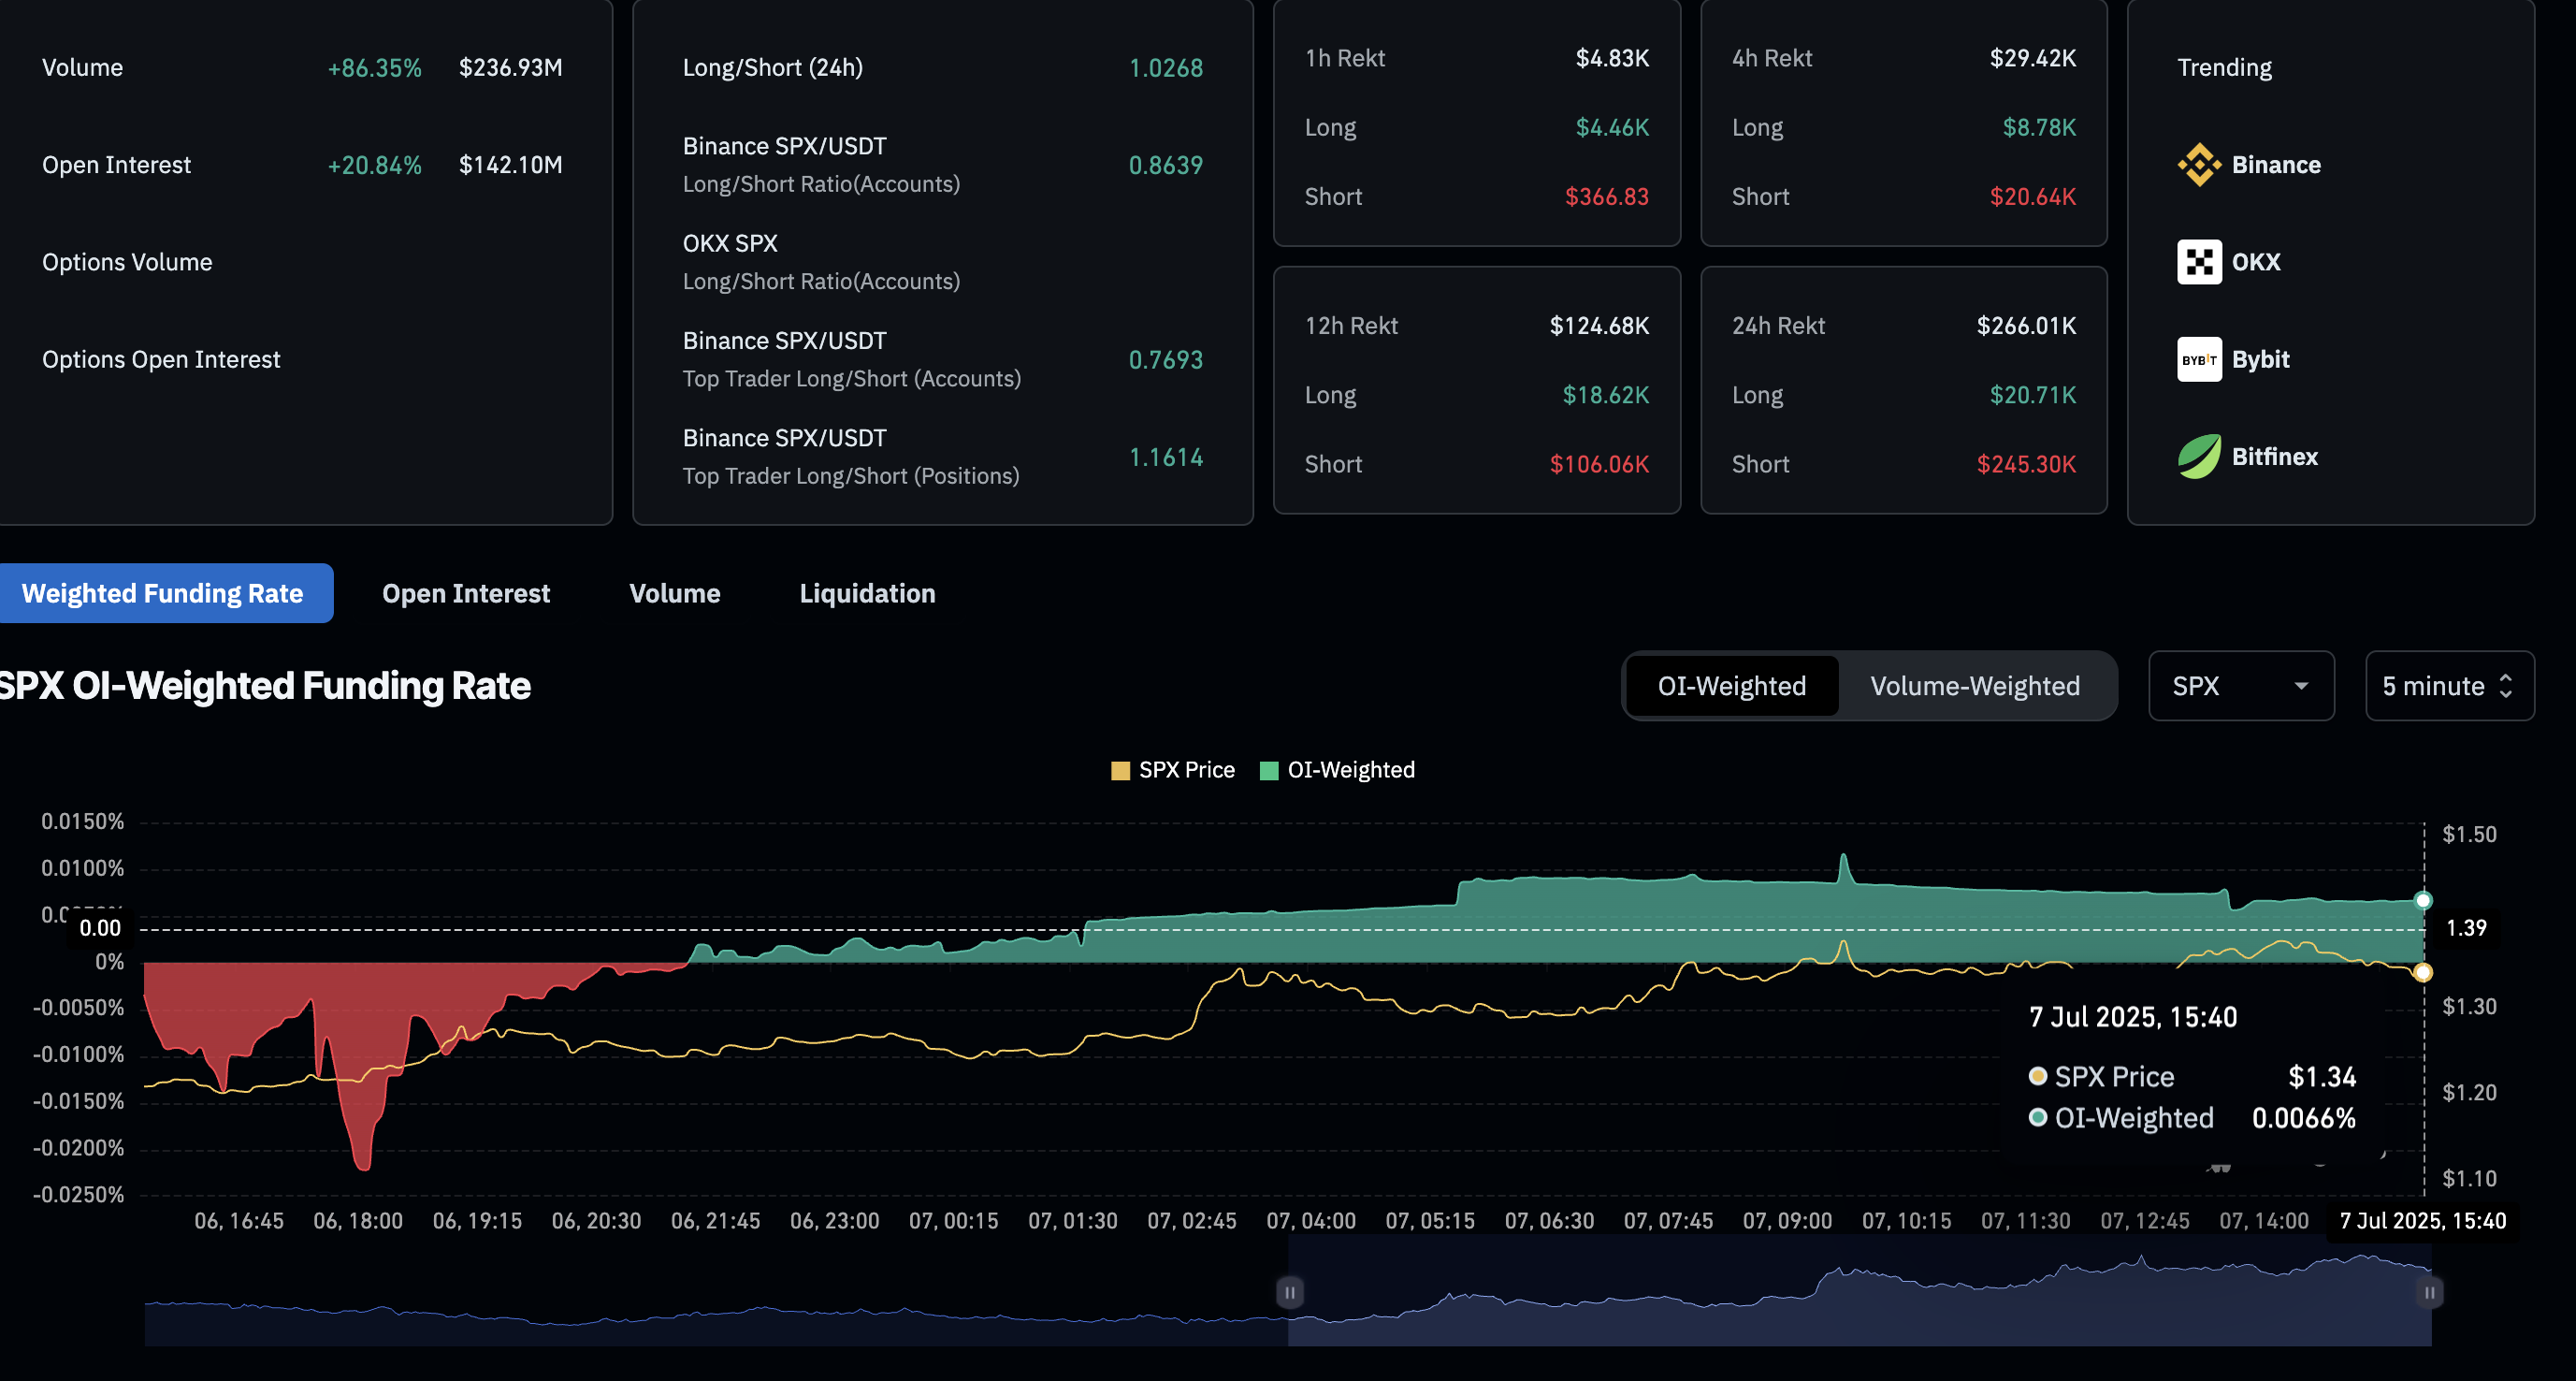Click the 12h Short liquidation $106.06K

[1599, 465]
